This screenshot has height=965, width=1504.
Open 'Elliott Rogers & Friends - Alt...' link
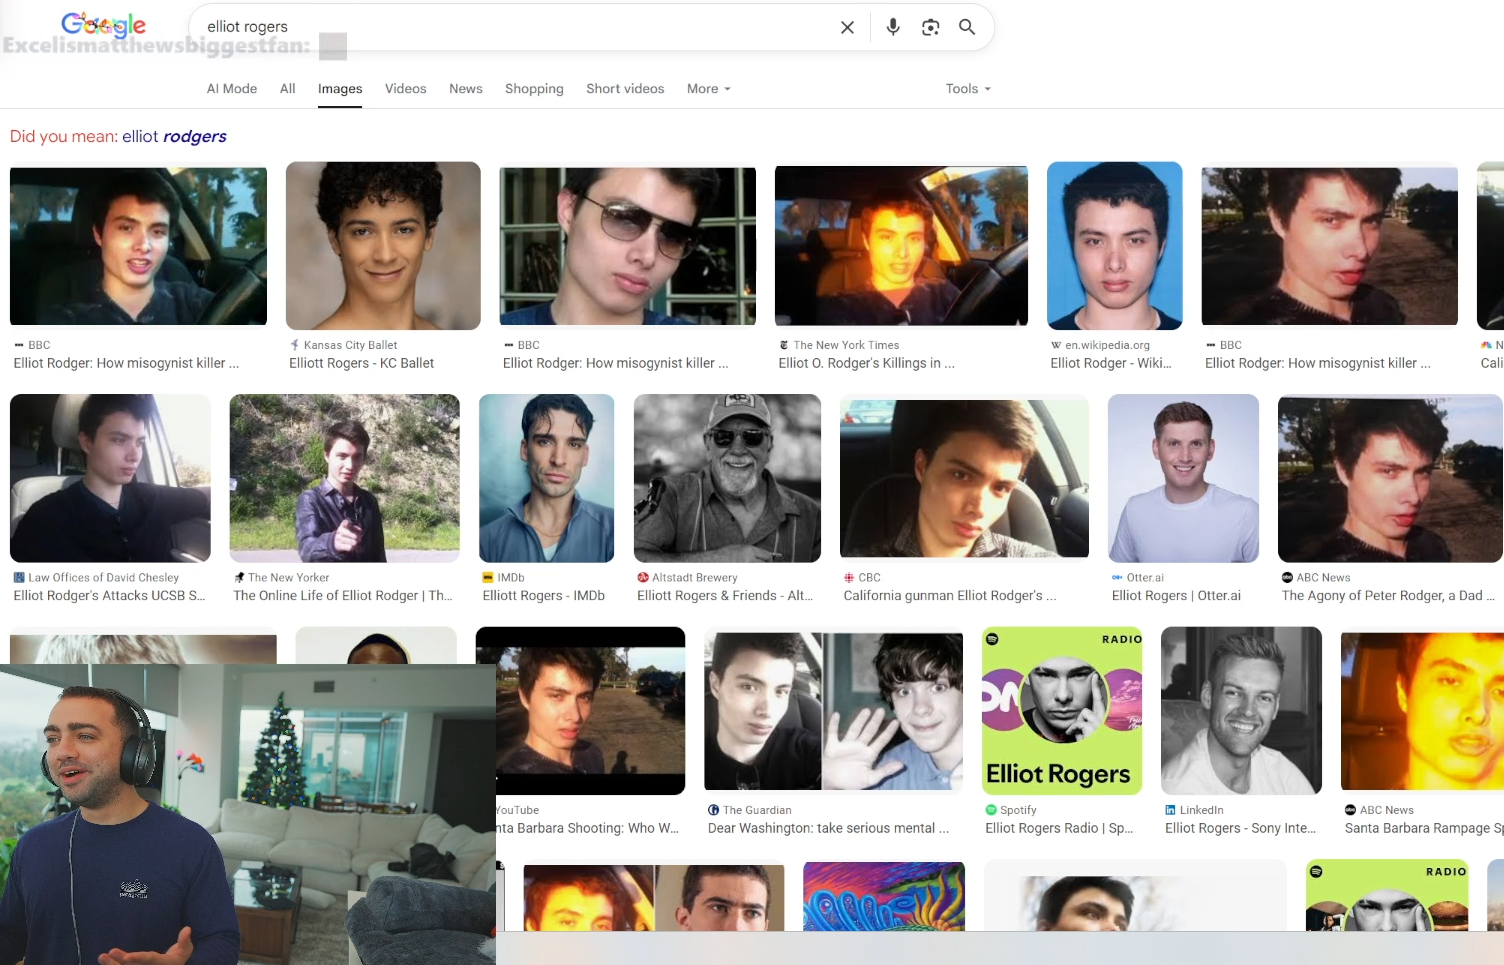[725, 595]
